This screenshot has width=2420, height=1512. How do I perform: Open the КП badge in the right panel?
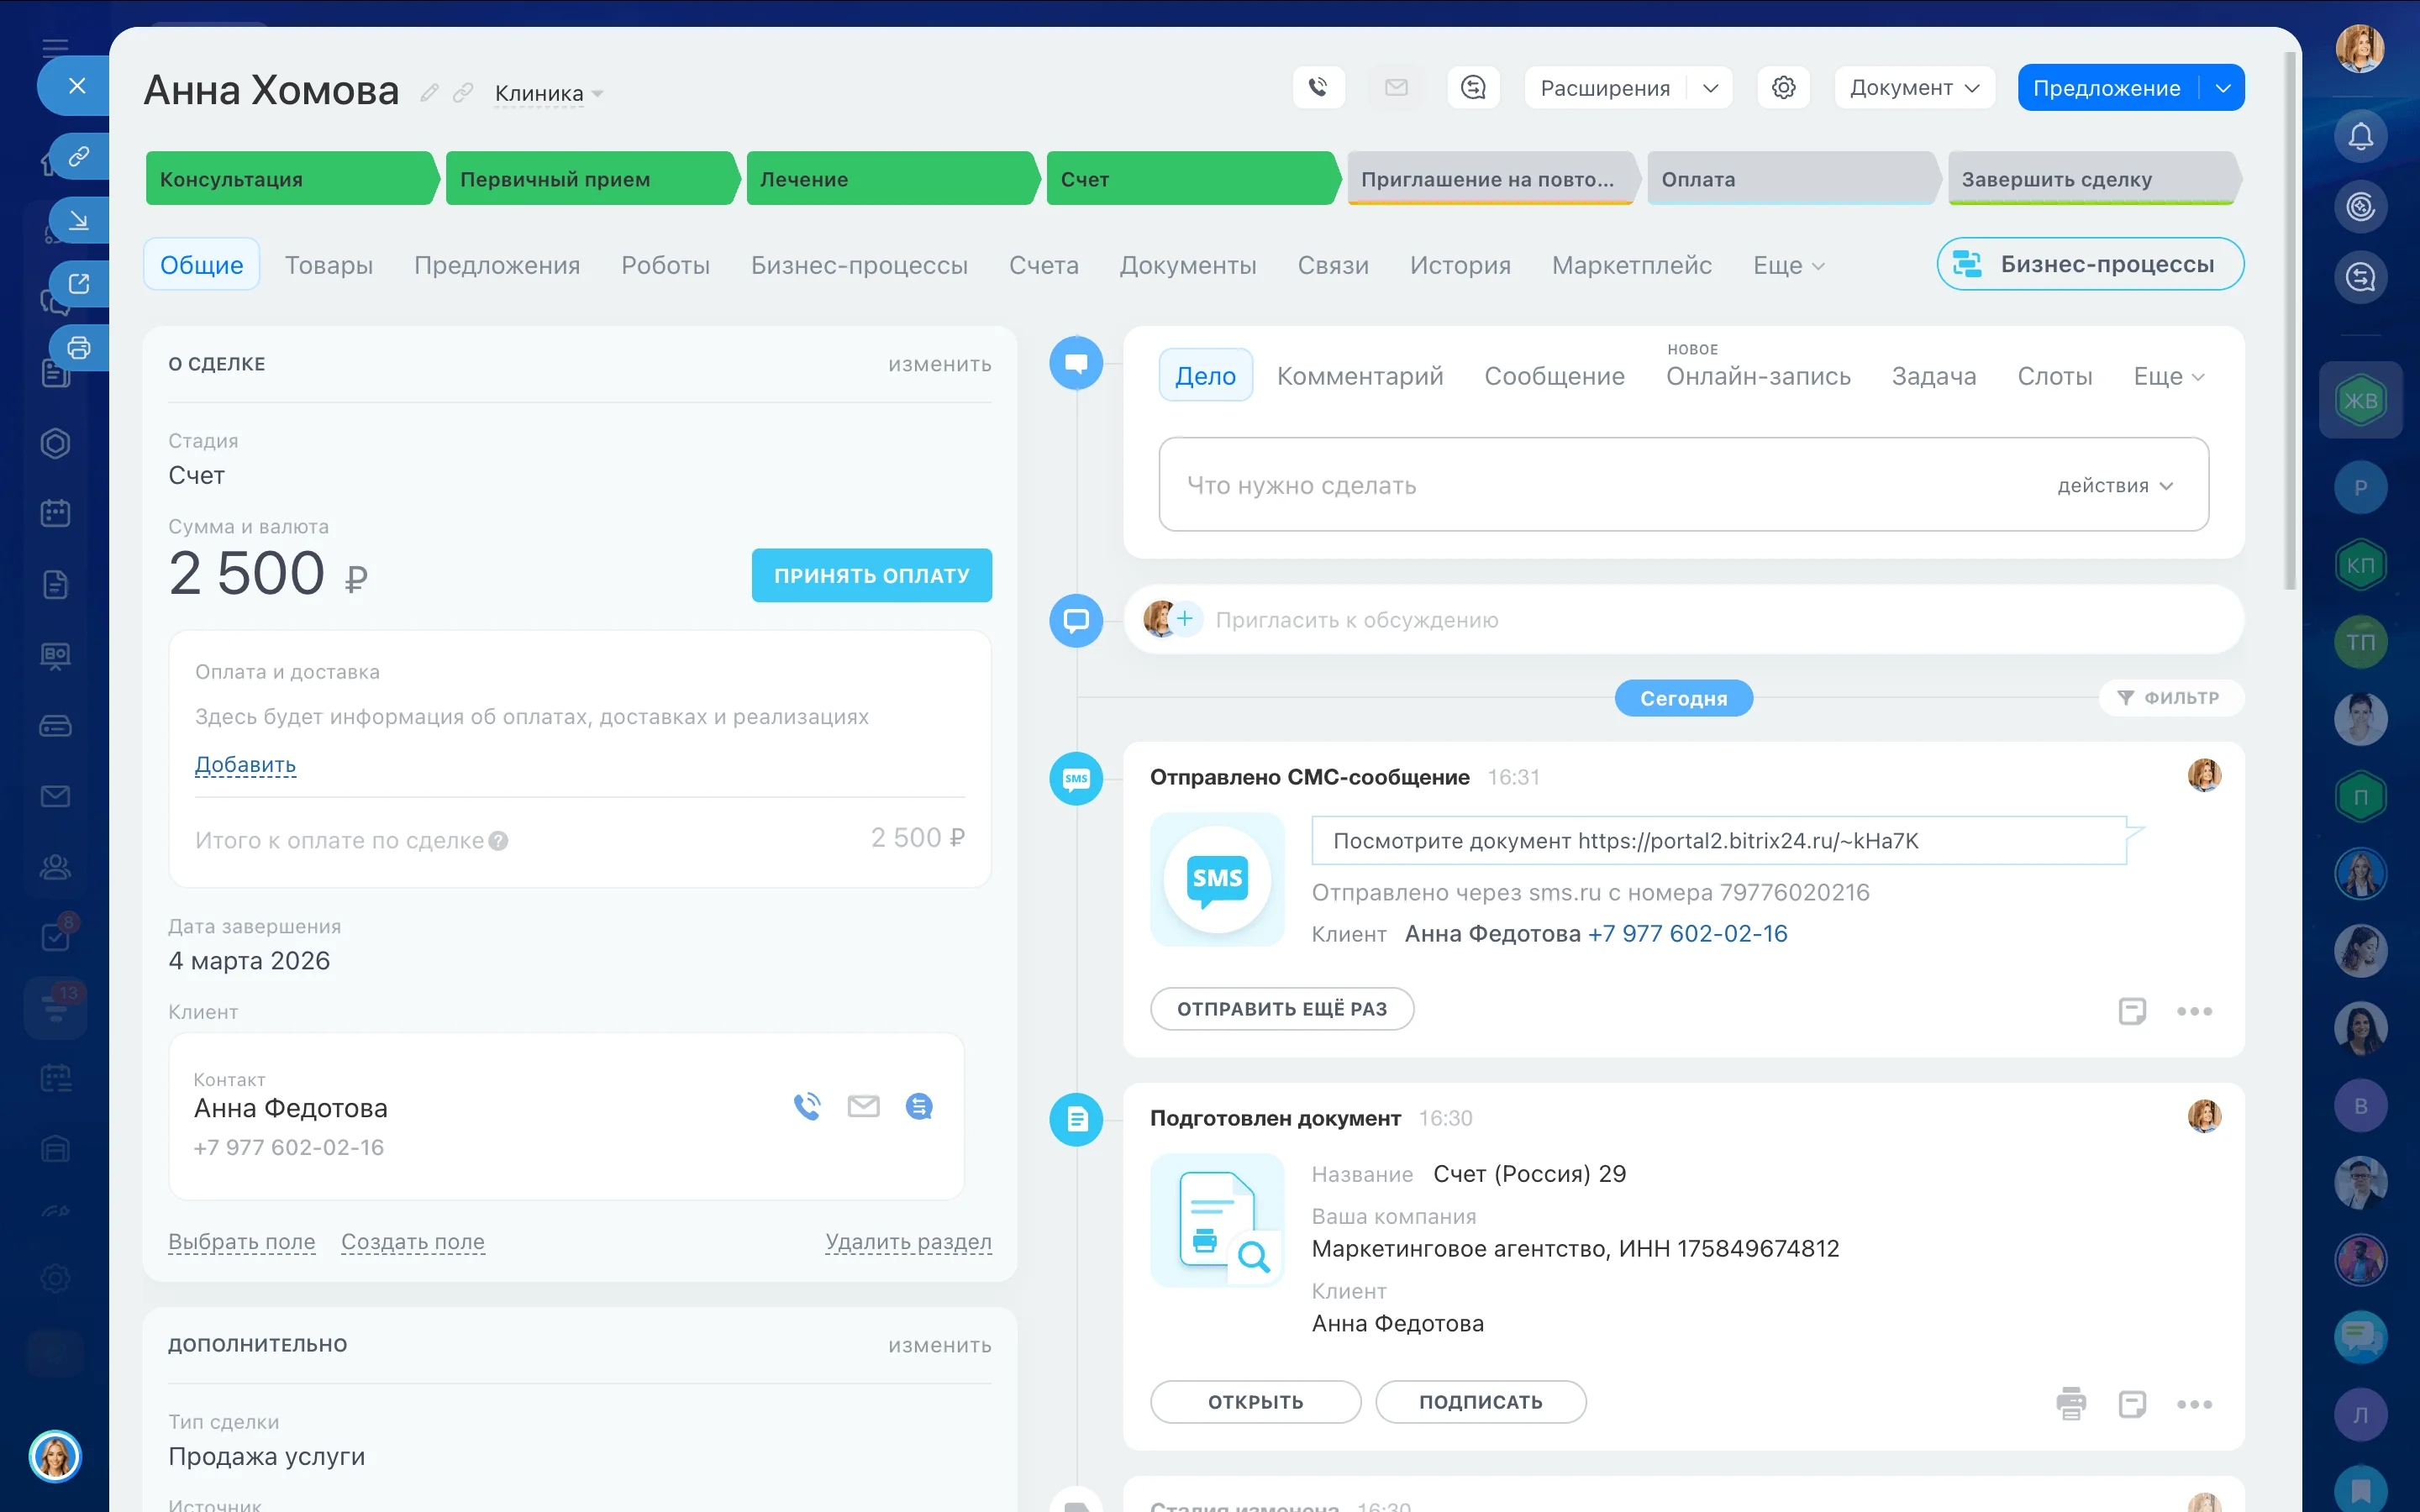coord(2360,565)
